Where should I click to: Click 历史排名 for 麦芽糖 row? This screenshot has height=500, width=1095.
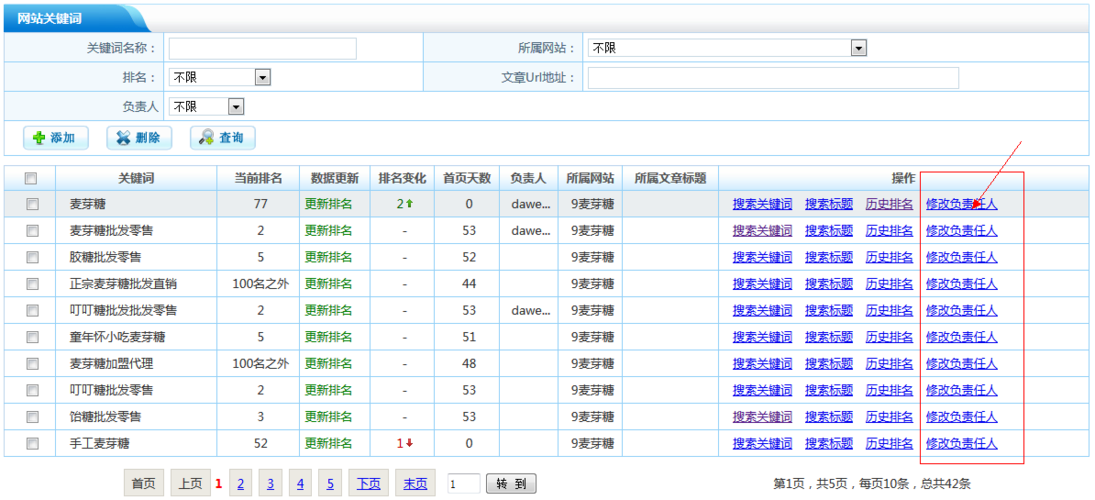tap(889, 205)
